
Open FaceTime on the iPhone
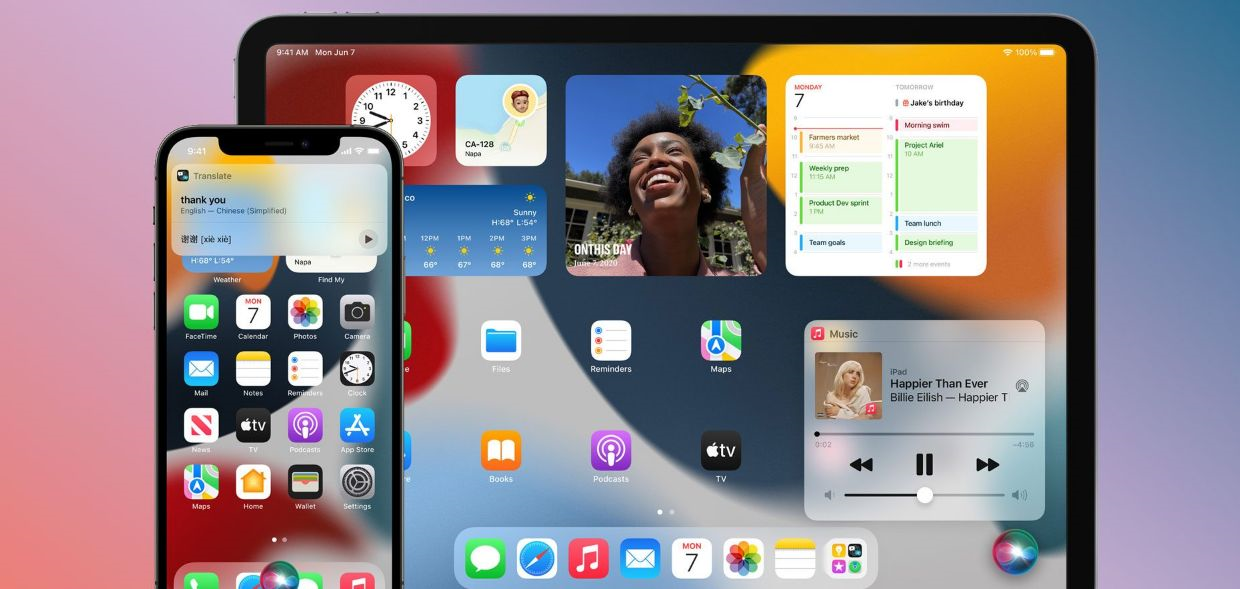(201, 312)
